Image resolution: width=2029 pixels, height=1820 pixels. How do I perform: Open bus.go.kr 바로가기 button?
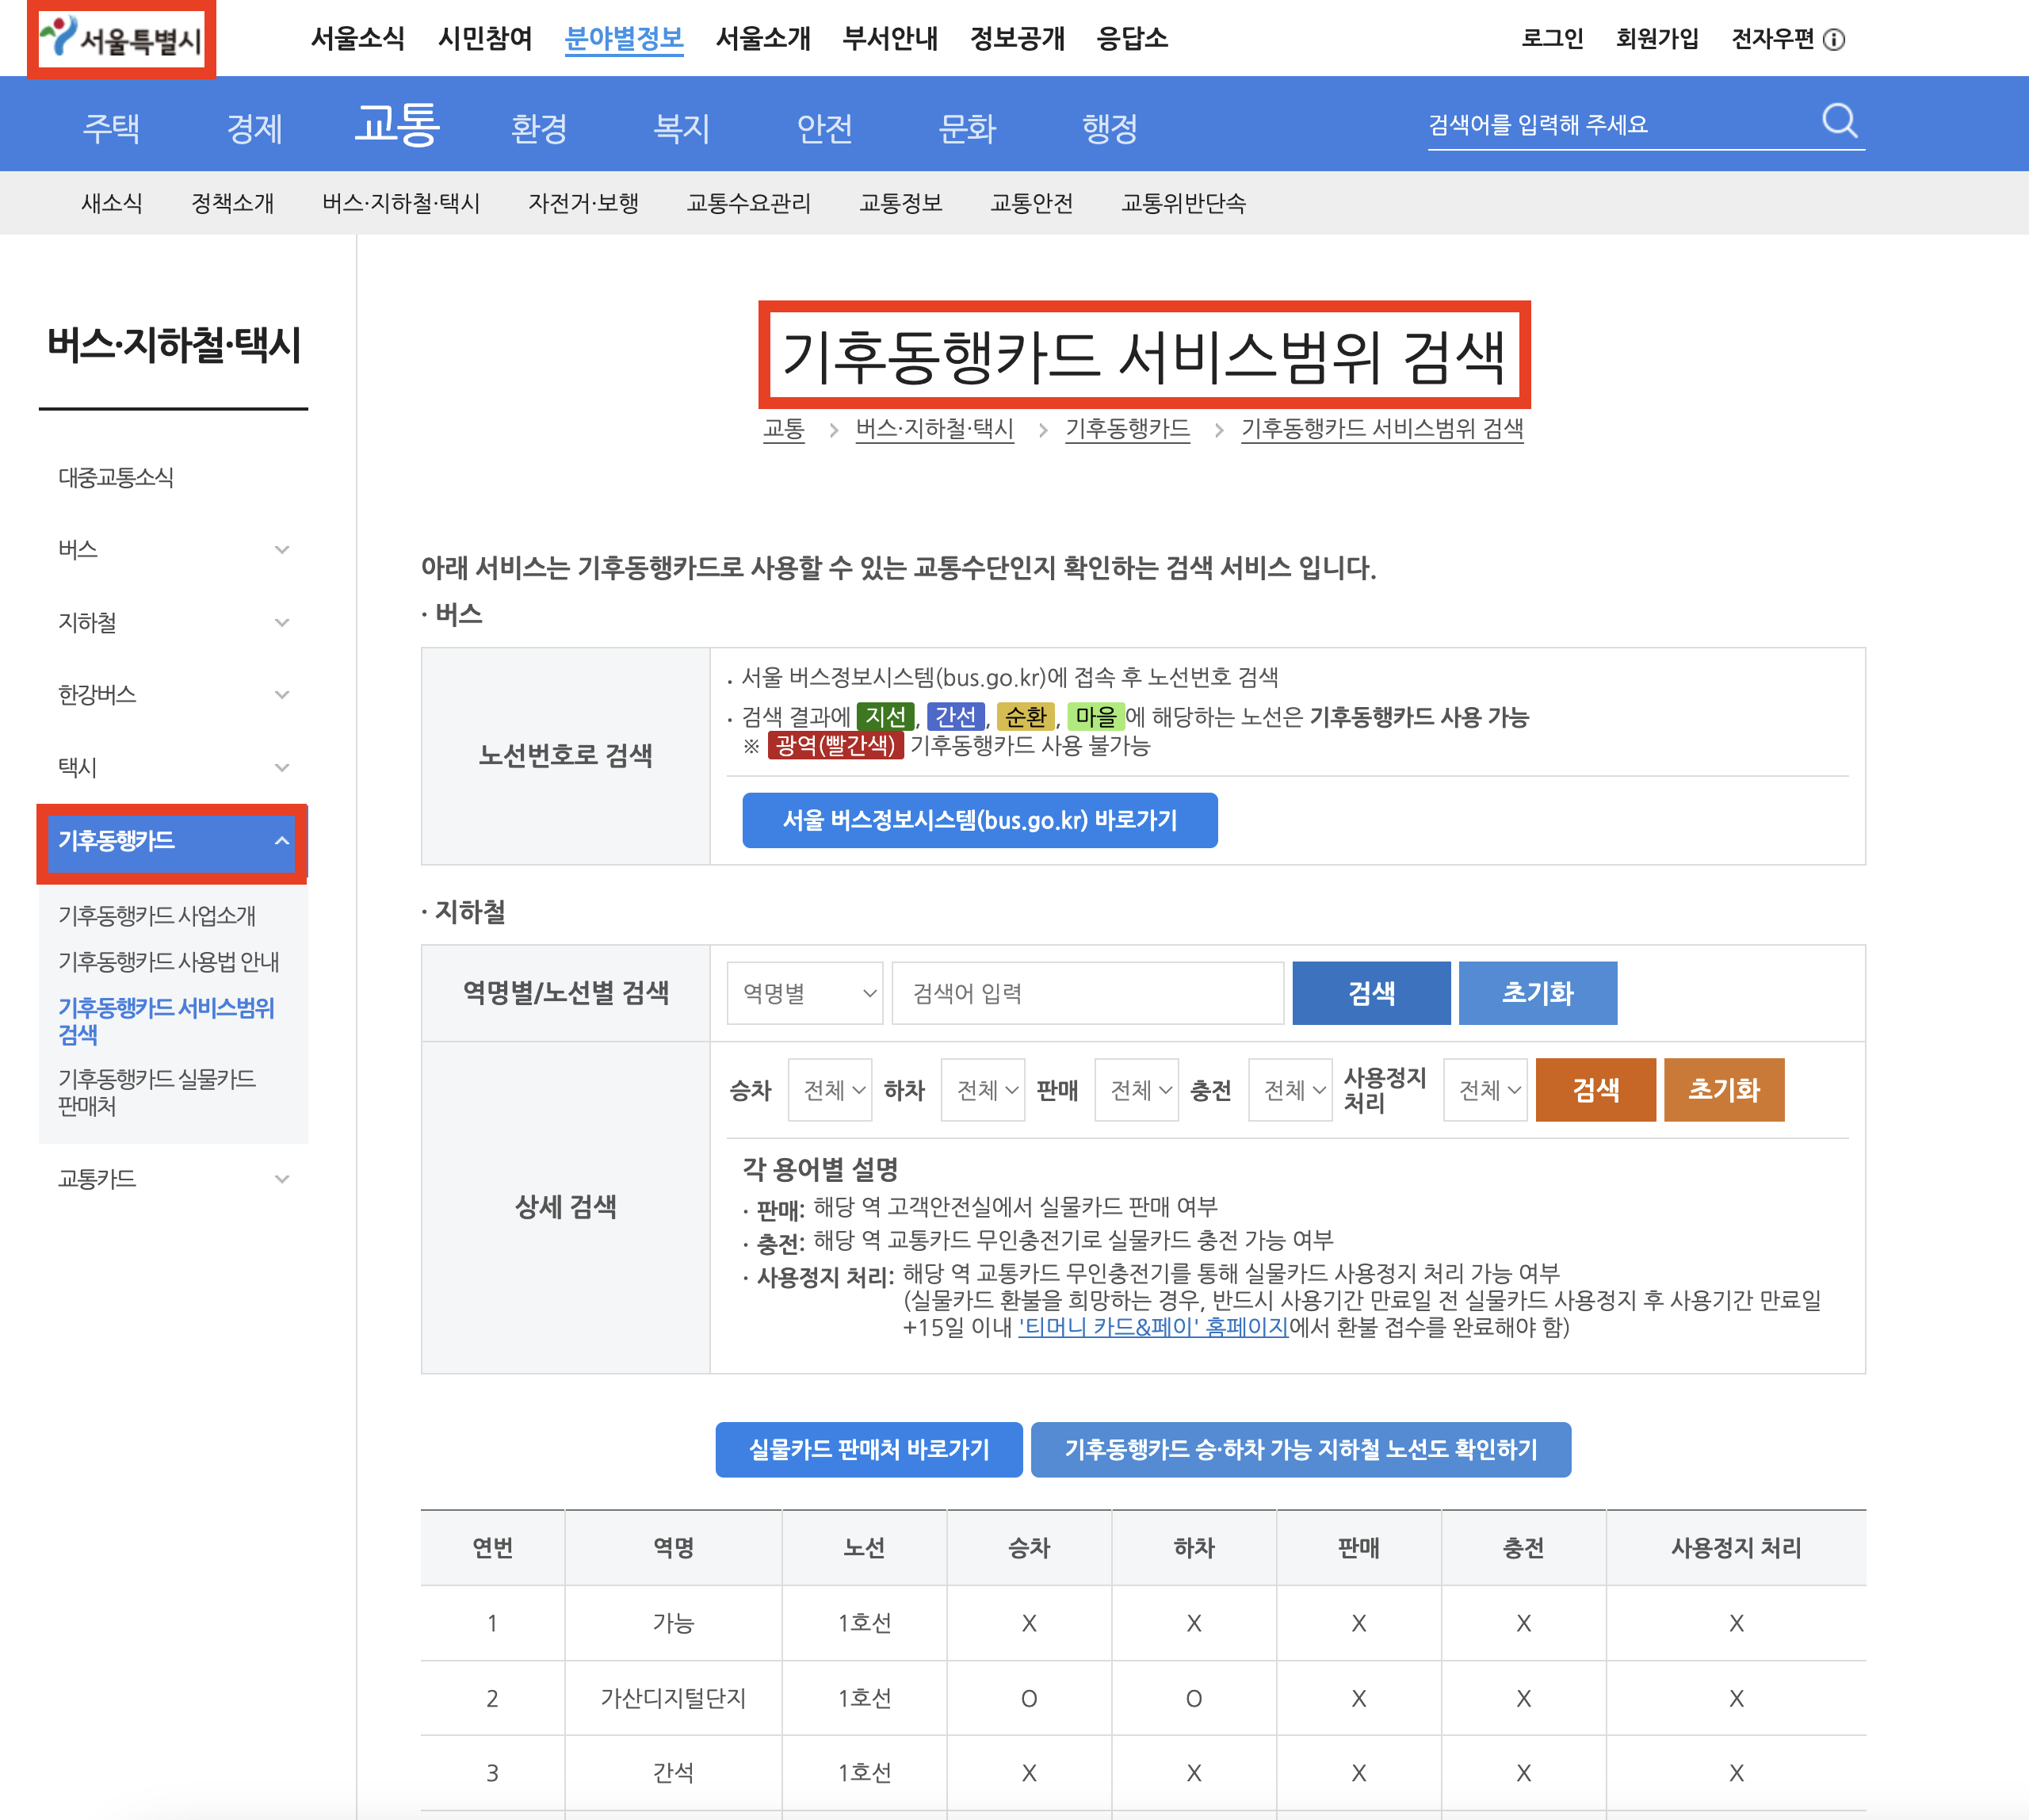coord(979,820)
